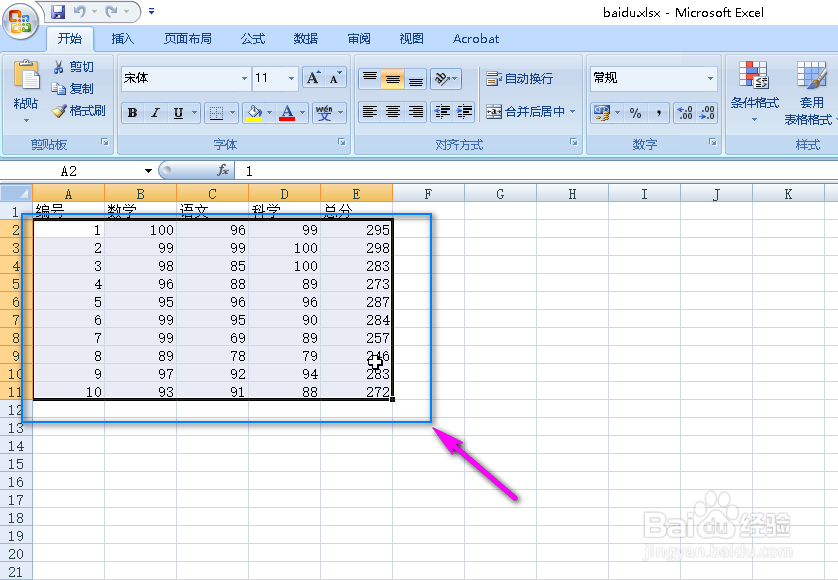Toggle italic formatting
Screen dimensions: 838x580
(155, 113)
